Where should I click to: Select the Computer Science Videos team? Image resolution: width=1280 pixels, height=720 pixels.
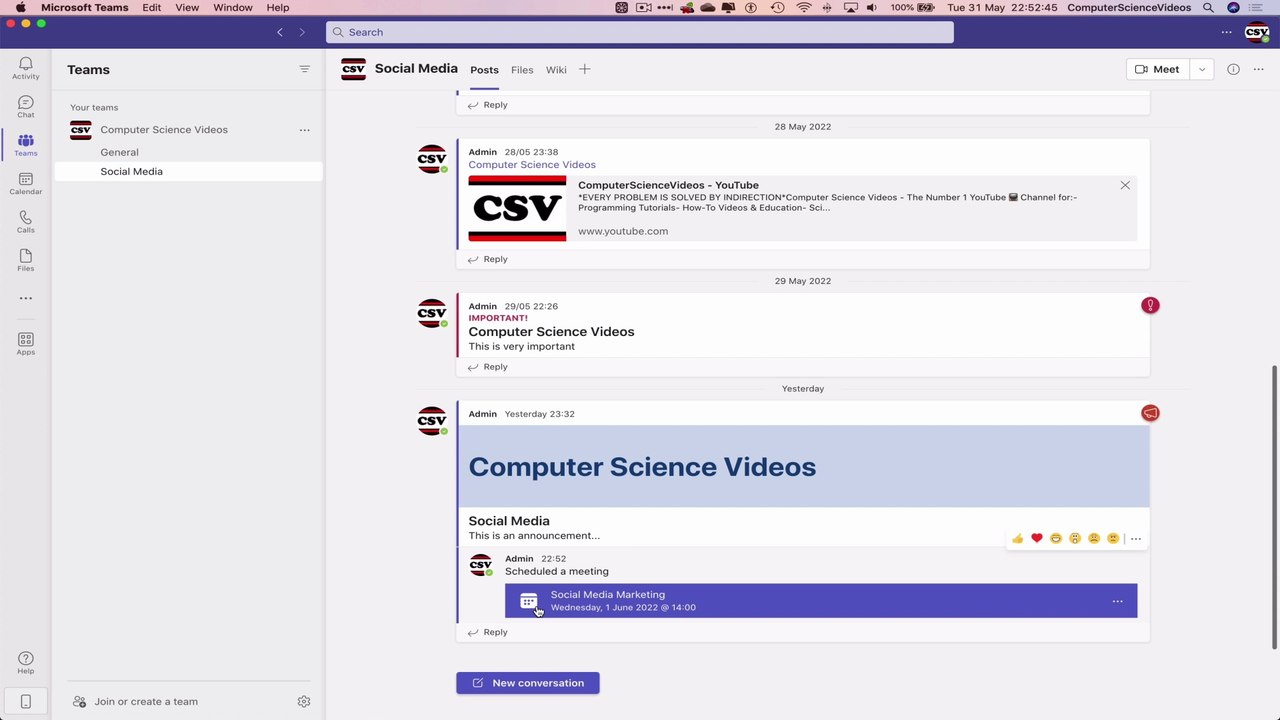point(164,130)
